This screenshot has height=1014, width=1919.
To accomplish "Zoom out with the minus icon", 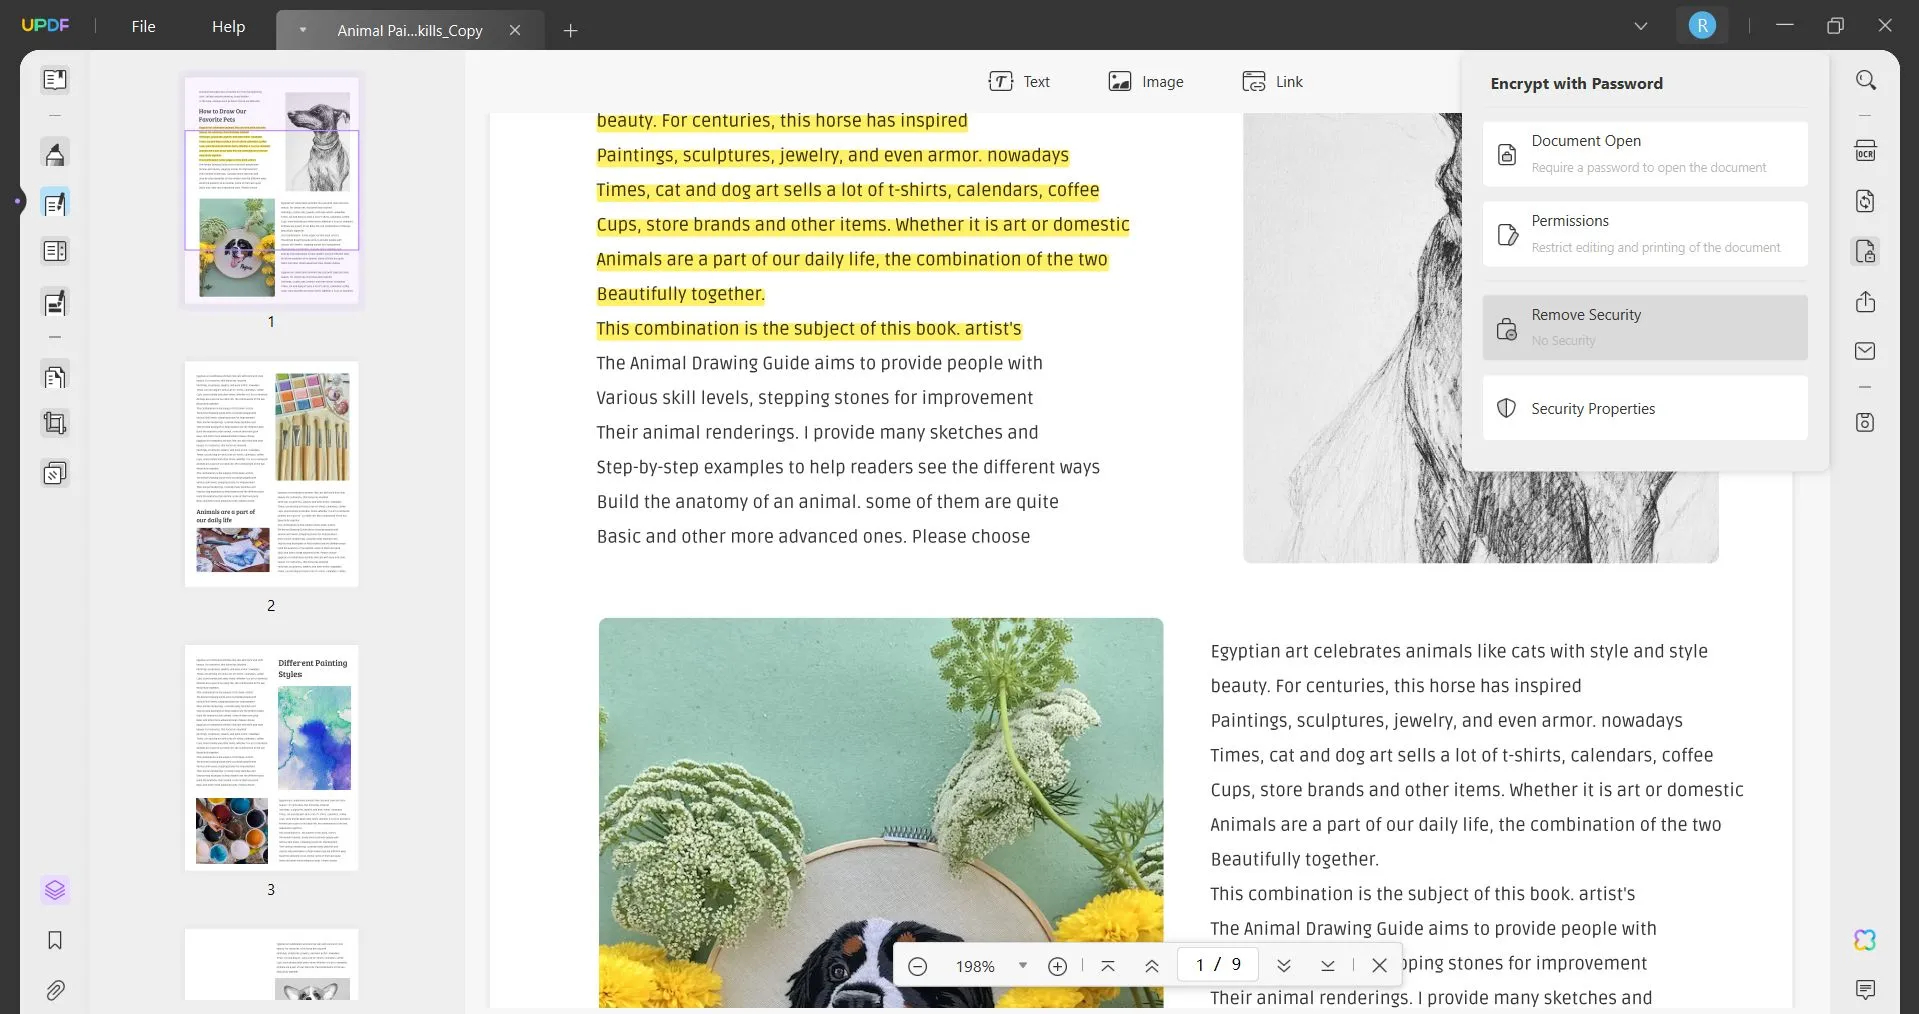I will tap(918, 966).
